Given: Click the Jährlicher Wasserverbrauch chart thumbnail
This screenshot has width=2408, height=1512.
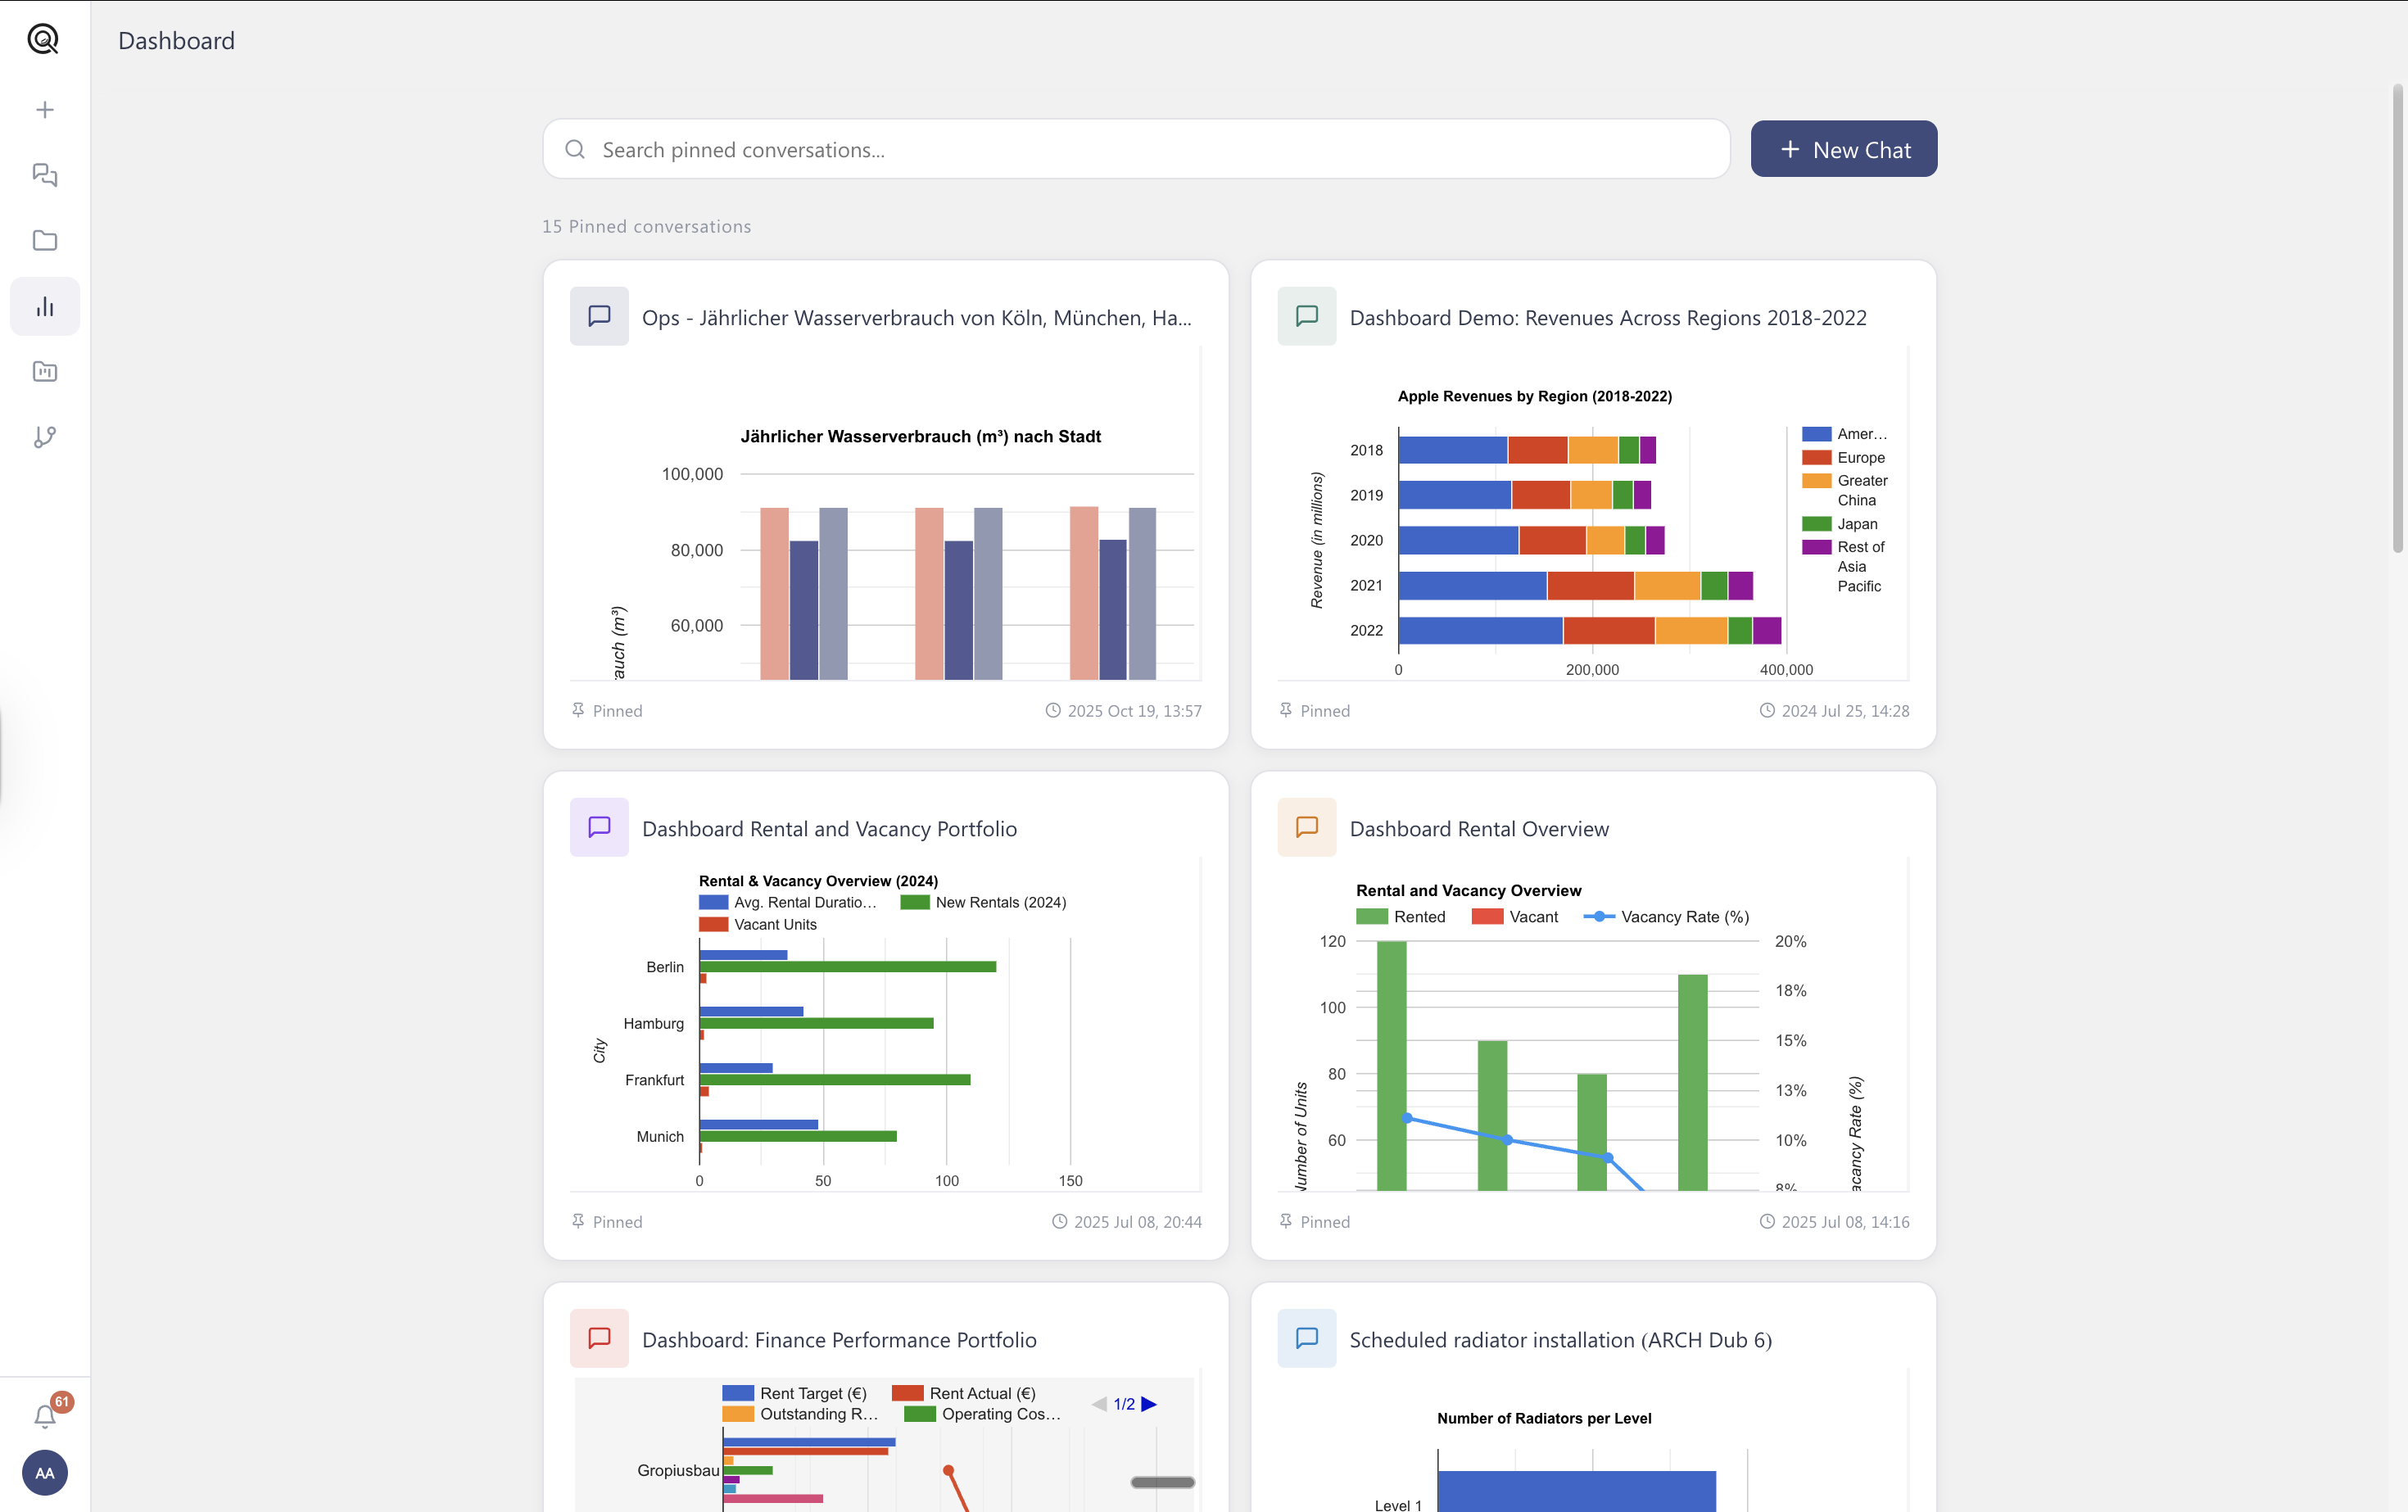Looking at the screenshot, I should click(x=885, y=514).
